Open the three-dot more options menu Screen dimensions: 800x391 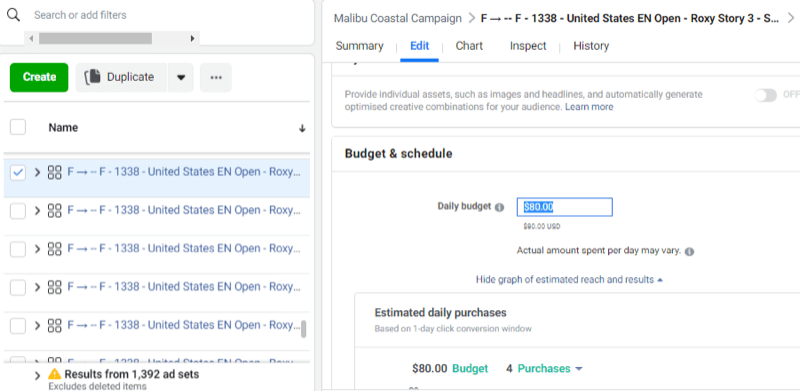click(216, 78)
